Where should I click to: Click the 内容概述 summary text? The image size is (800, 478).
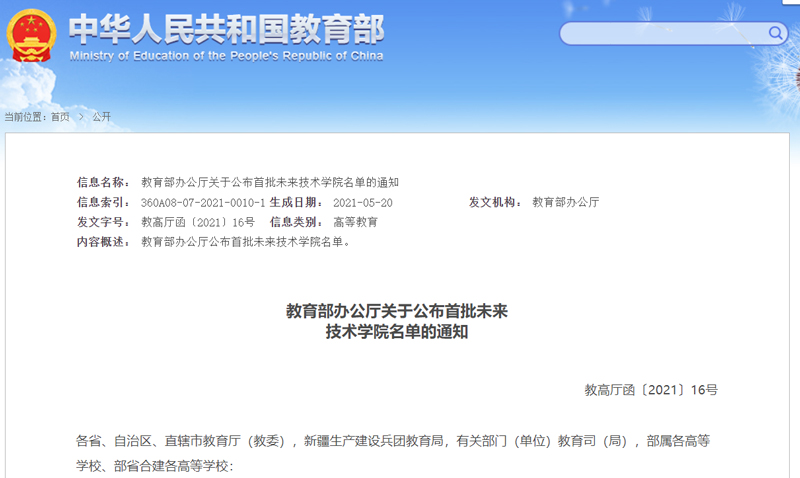[246, 242]
